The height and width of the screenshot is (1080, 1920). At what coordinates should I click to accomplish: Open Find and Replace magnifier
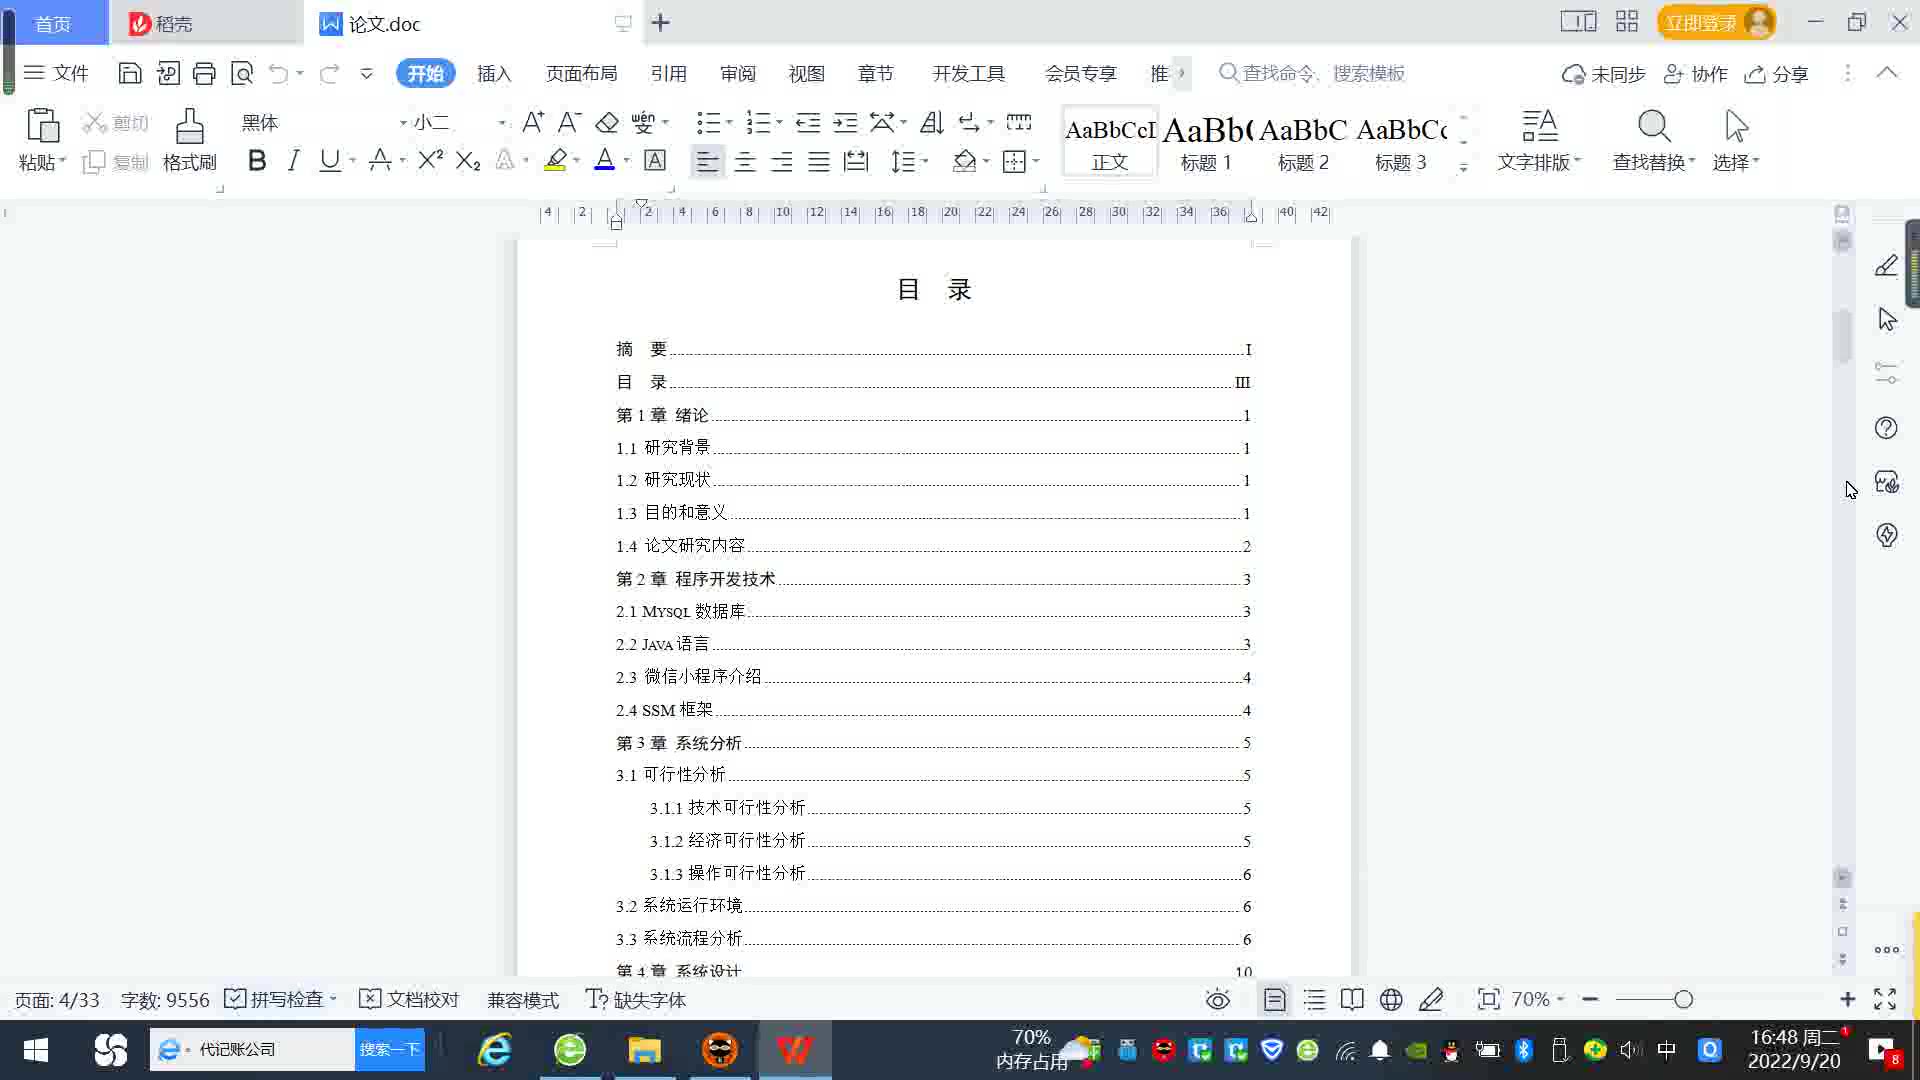pyautogui.click(x=1654, y=127)
